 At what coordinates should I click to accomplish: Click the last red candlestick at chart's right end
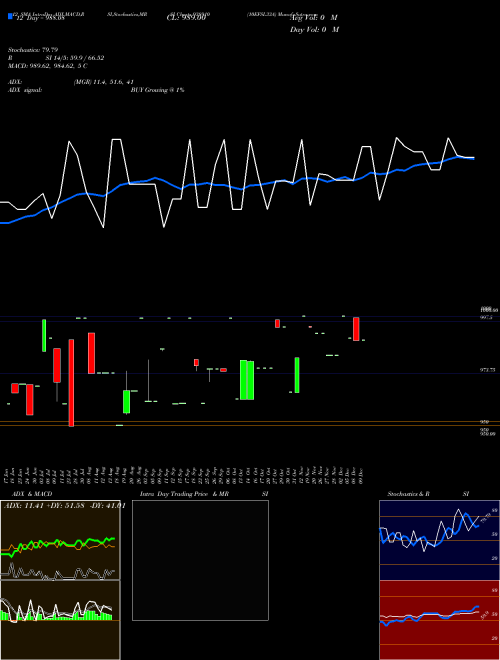click(356, 329)
